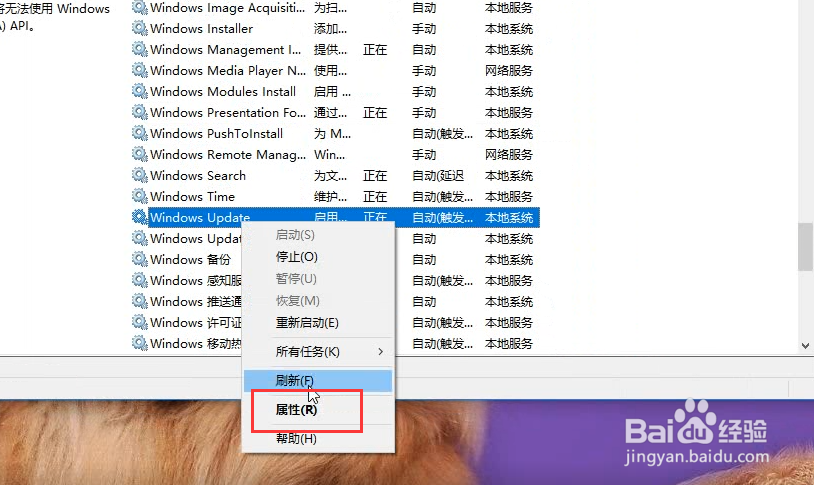Click description 为 M... of Windows PushToInstall
Screen dimensions: 814x485
tap(332, 133)
